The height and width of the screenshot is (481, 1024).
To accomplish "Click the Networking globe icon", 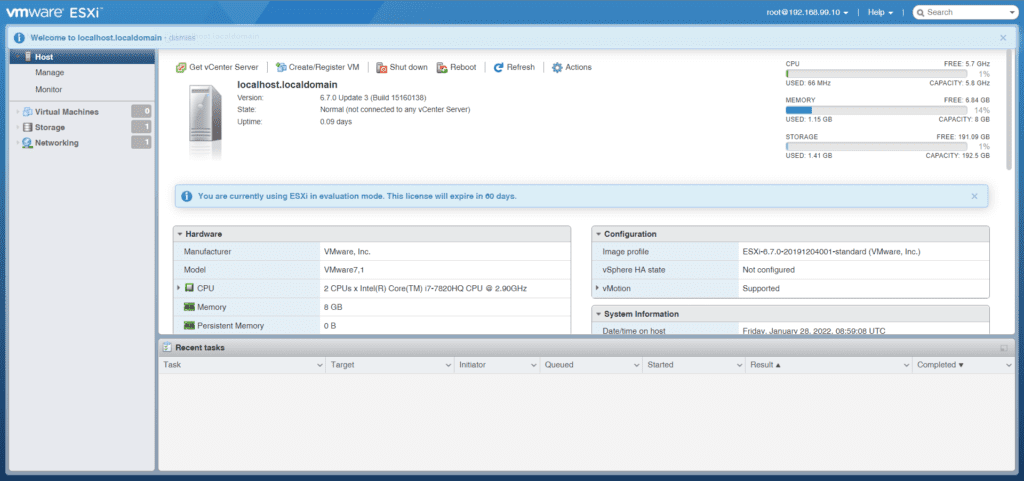I will pos(27,143).
